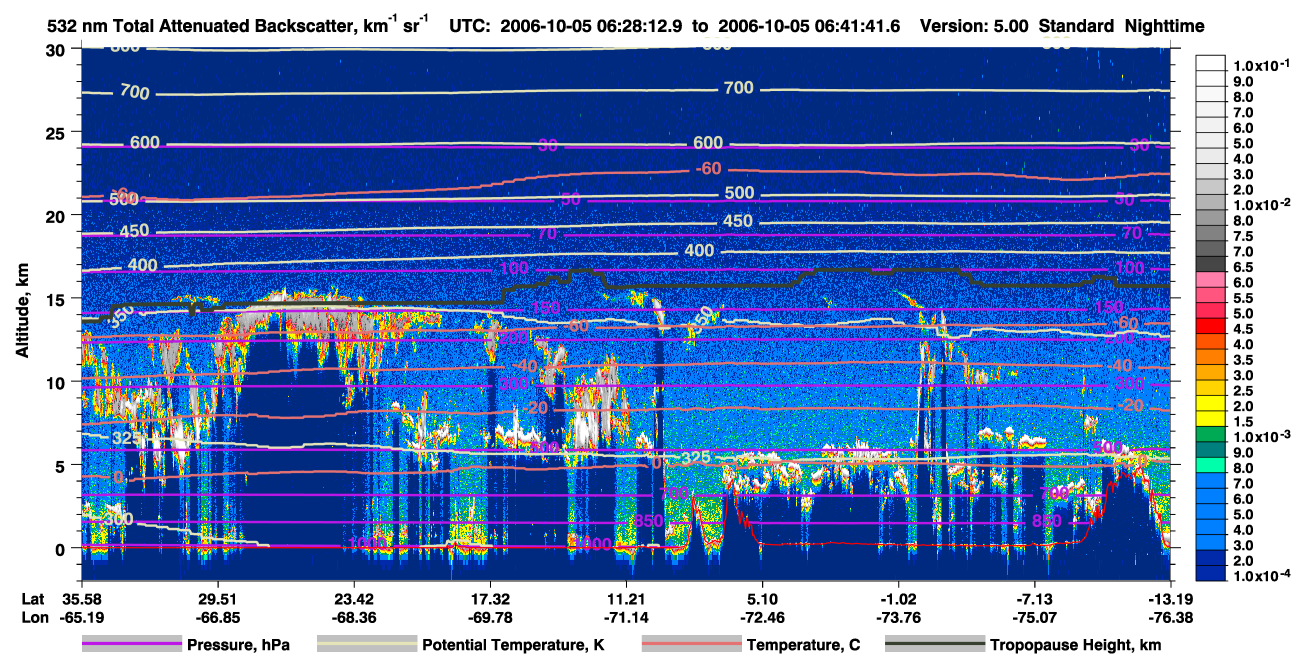Click the colorbar label '1.0x10-1'
1300x667 pixels.
(1262, 64)
